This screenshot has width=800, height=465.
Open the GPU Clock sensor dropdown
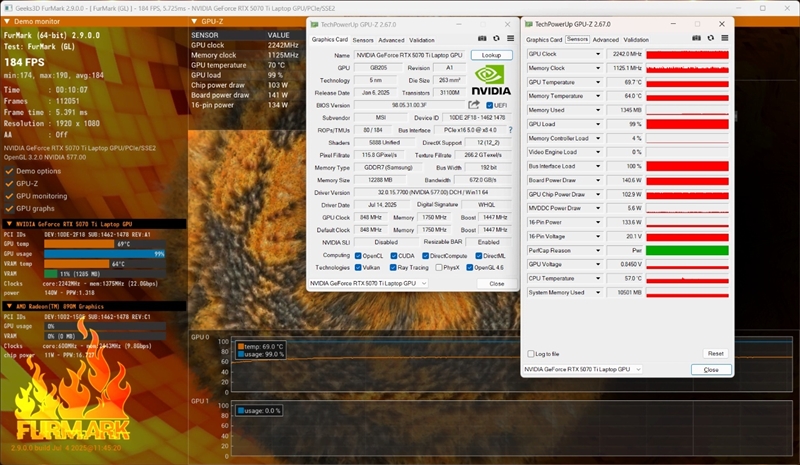(x=598, y=54)
